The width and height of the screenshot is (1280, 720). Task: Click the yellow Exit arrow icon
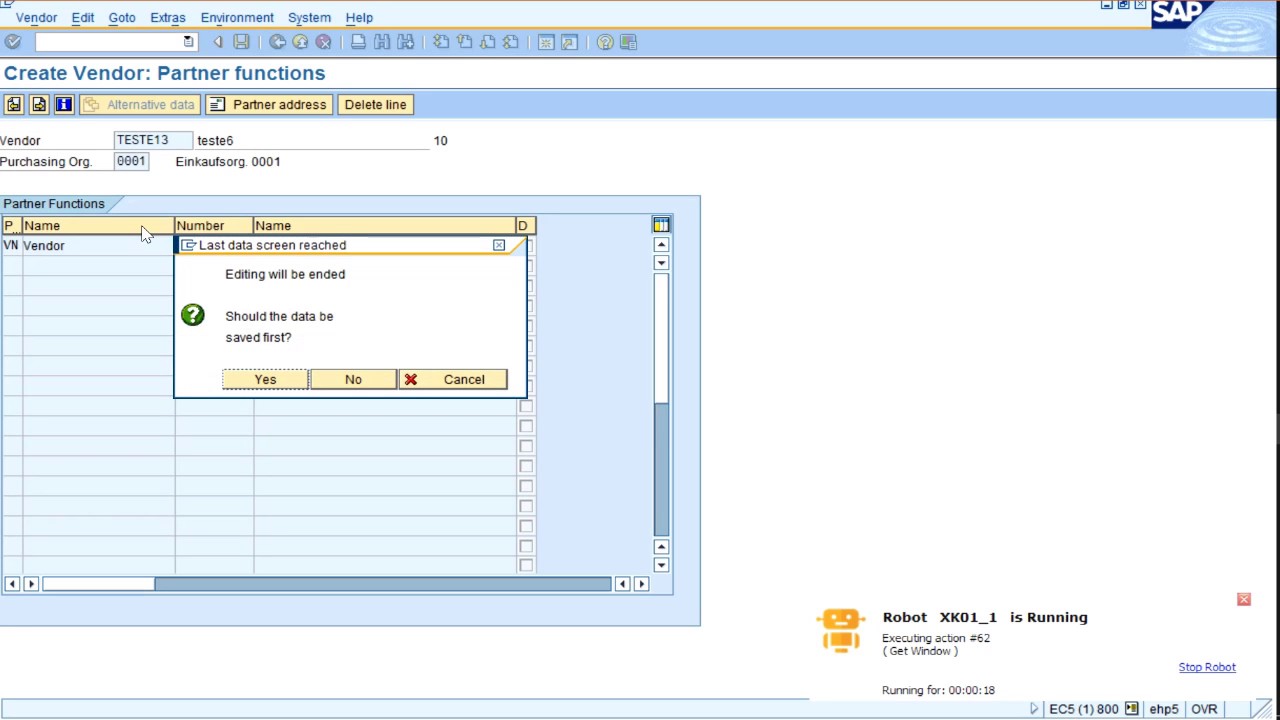(x=300, y=42)
